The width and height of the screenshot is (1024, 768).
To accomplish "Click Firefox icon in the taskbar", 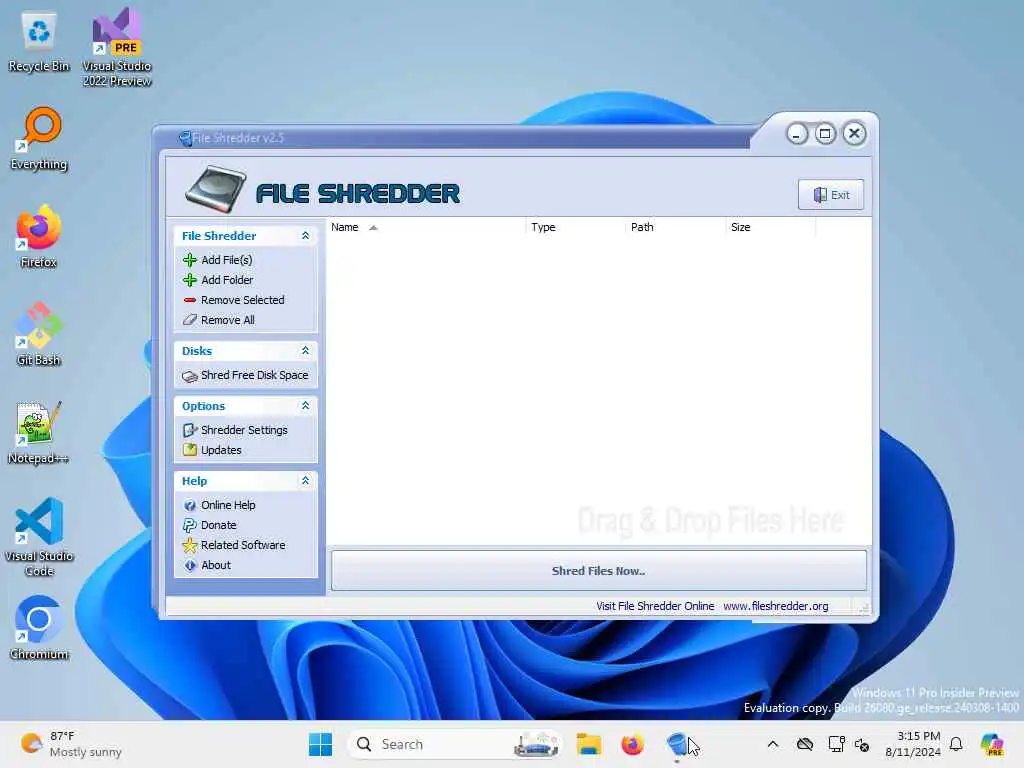I will pos(632,744).
